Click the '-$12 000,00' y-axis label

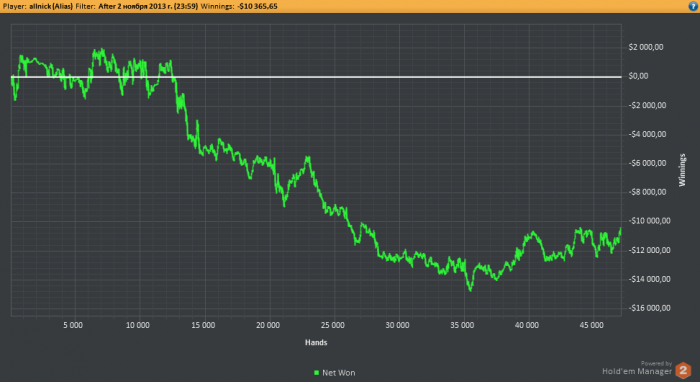(649, 250)
